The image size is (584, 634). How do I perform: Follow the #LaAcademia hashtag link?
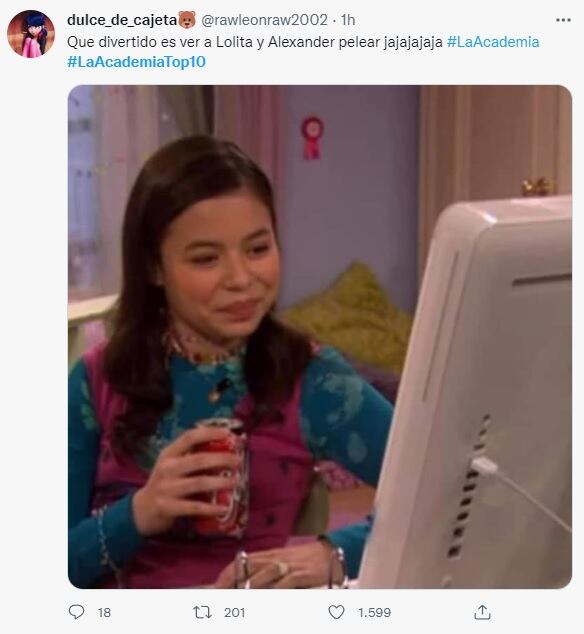pos(493,42)
